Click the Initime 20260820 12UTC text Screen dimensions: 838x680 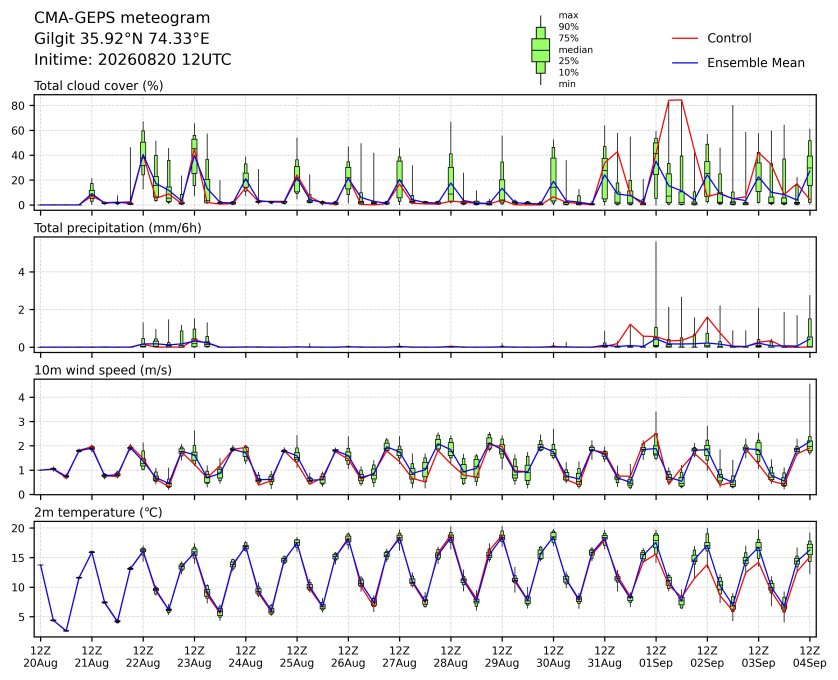point(133,59)
